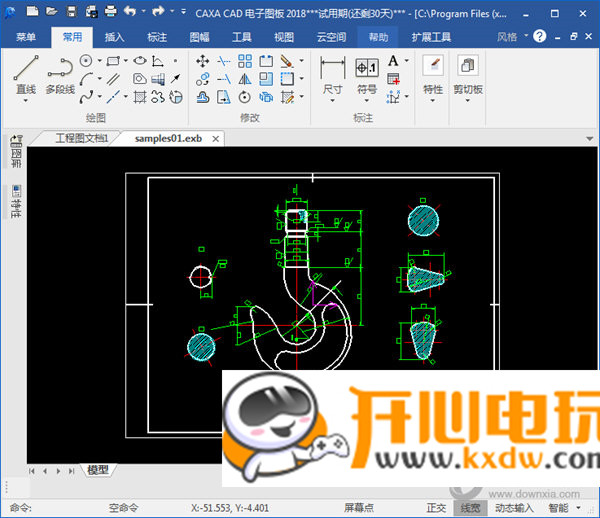Select the 直线 line drawing tool
Viewport: 600px width, 518px height.
[26, 75]
